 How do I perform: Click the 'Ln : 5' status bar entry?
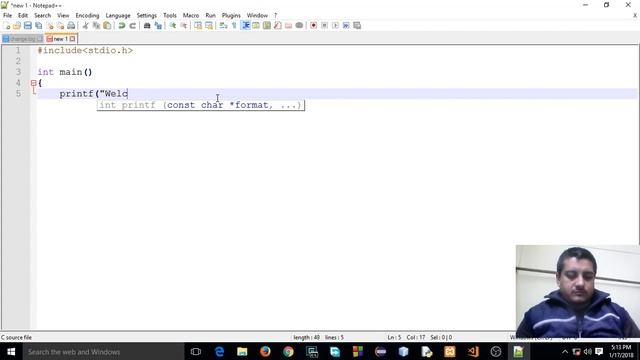[x=394, y=338]
